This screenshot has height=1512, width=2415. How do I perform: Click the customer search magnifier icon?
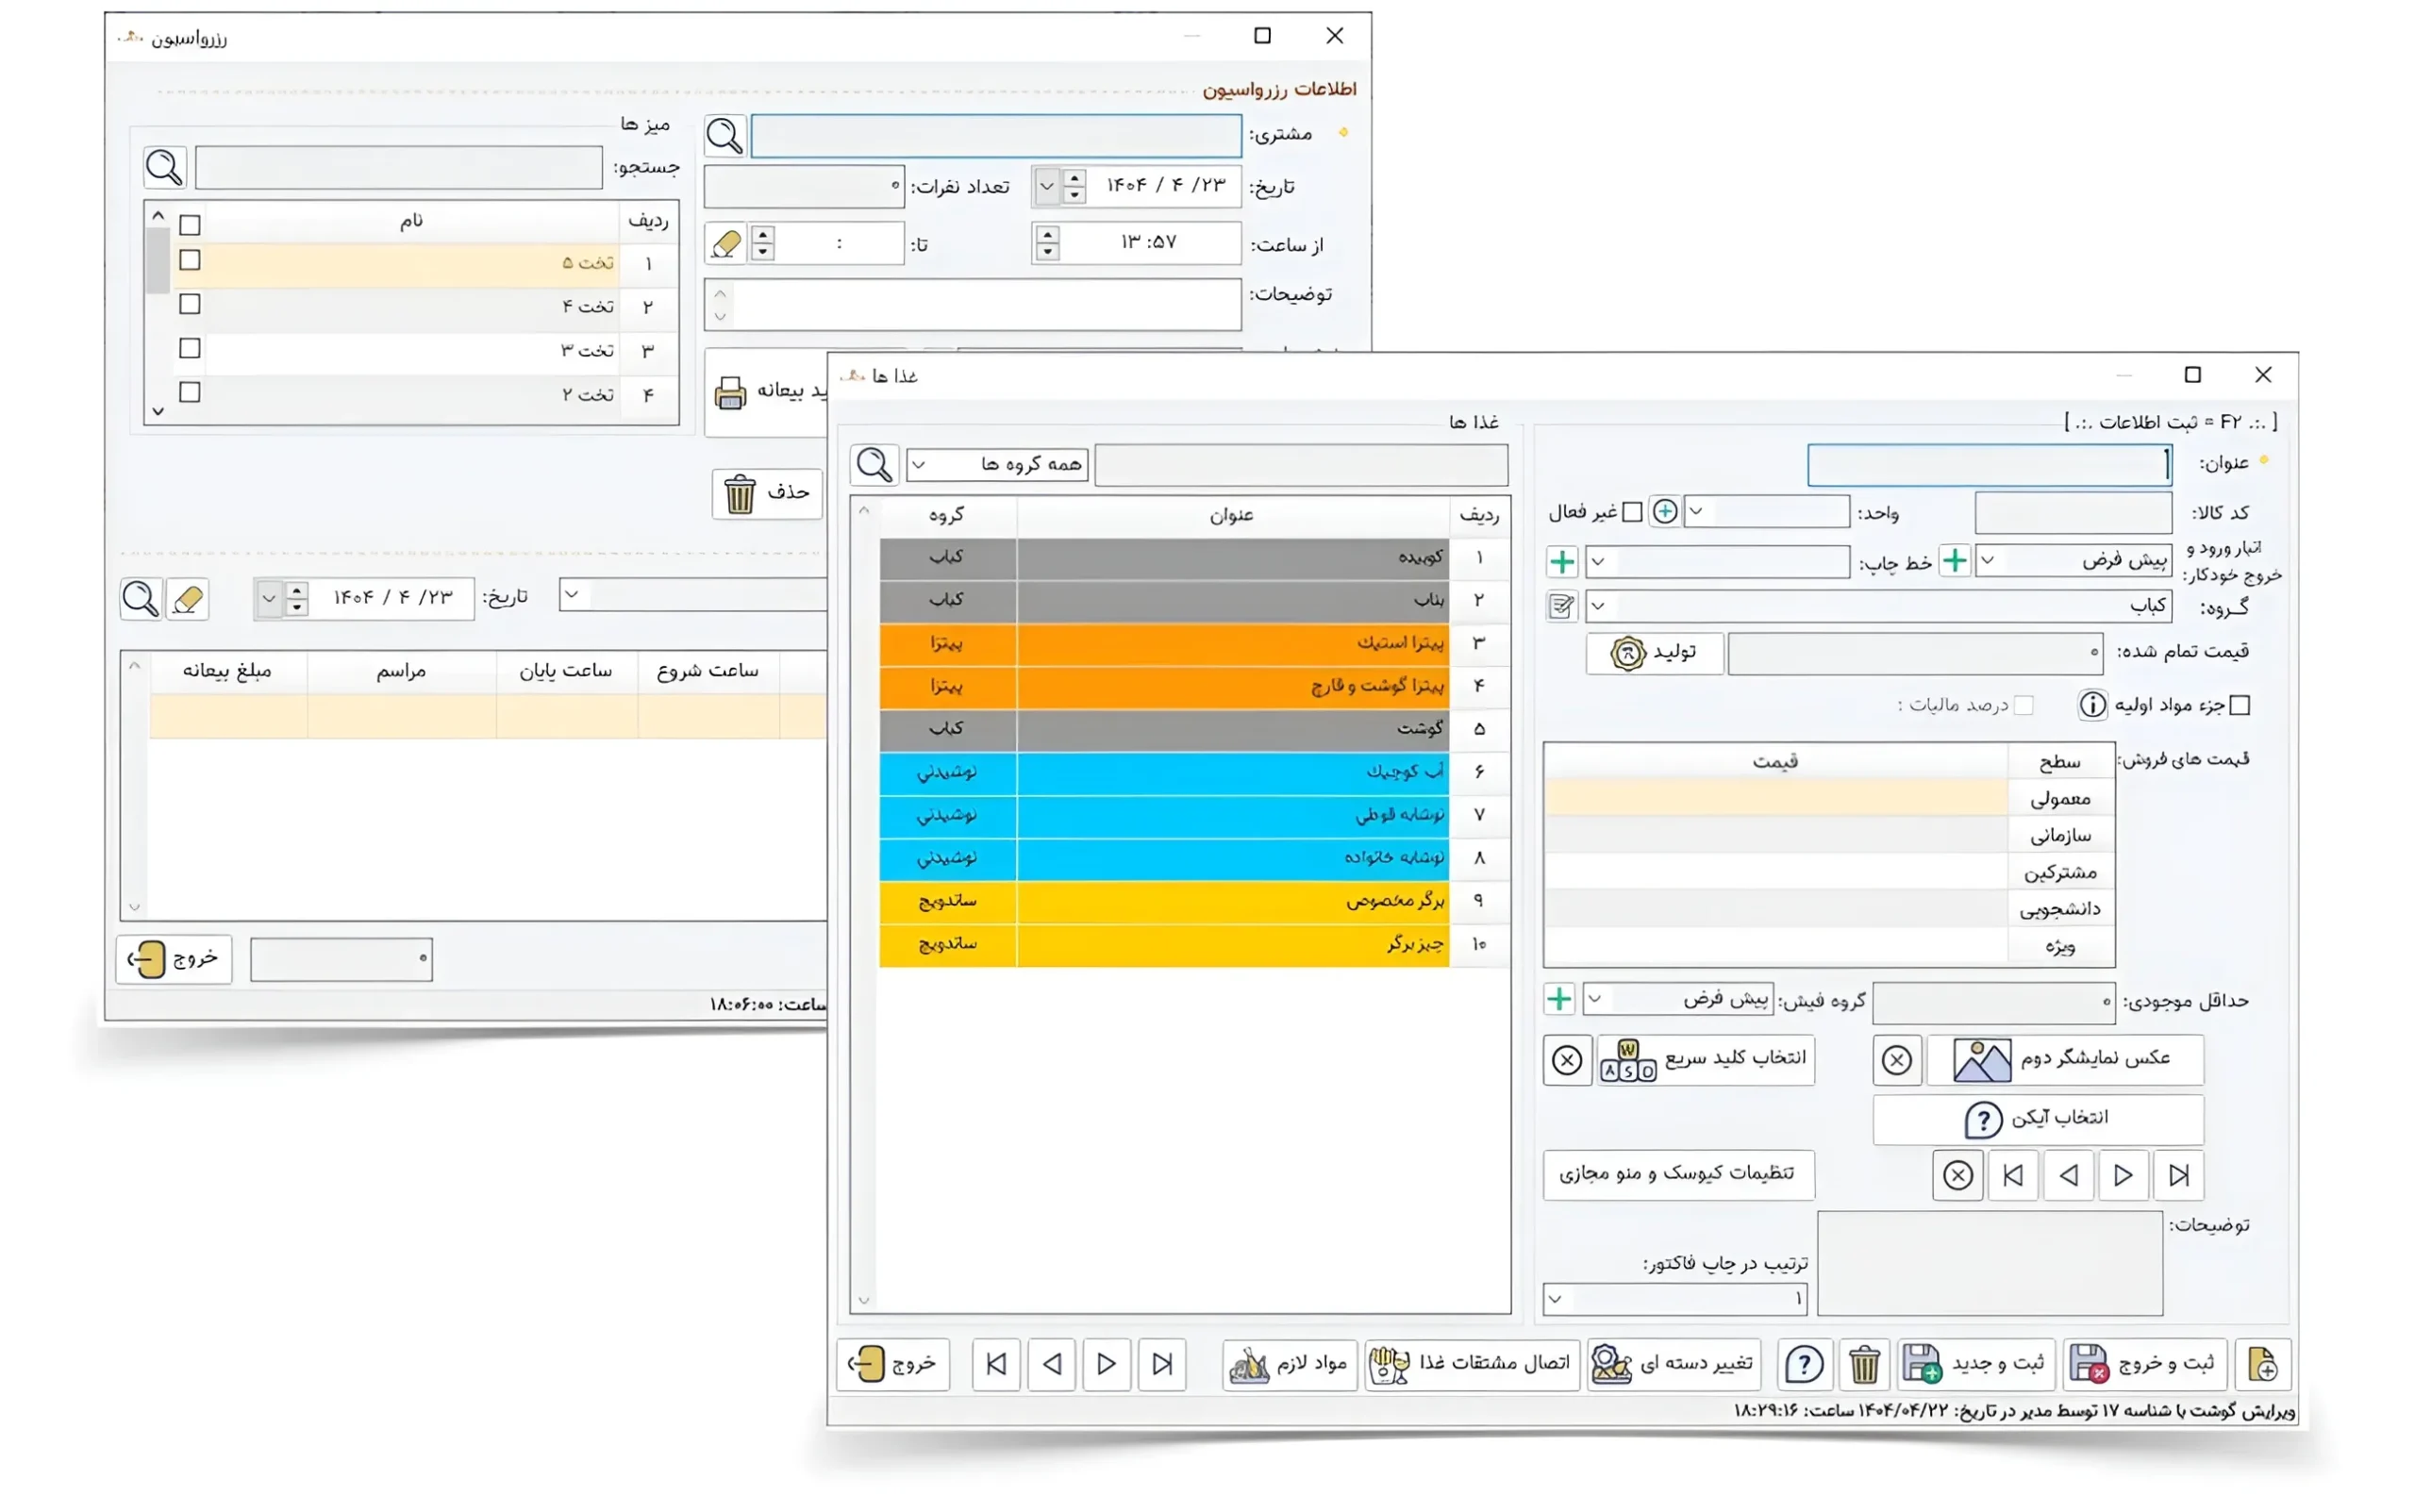[724, 135]
